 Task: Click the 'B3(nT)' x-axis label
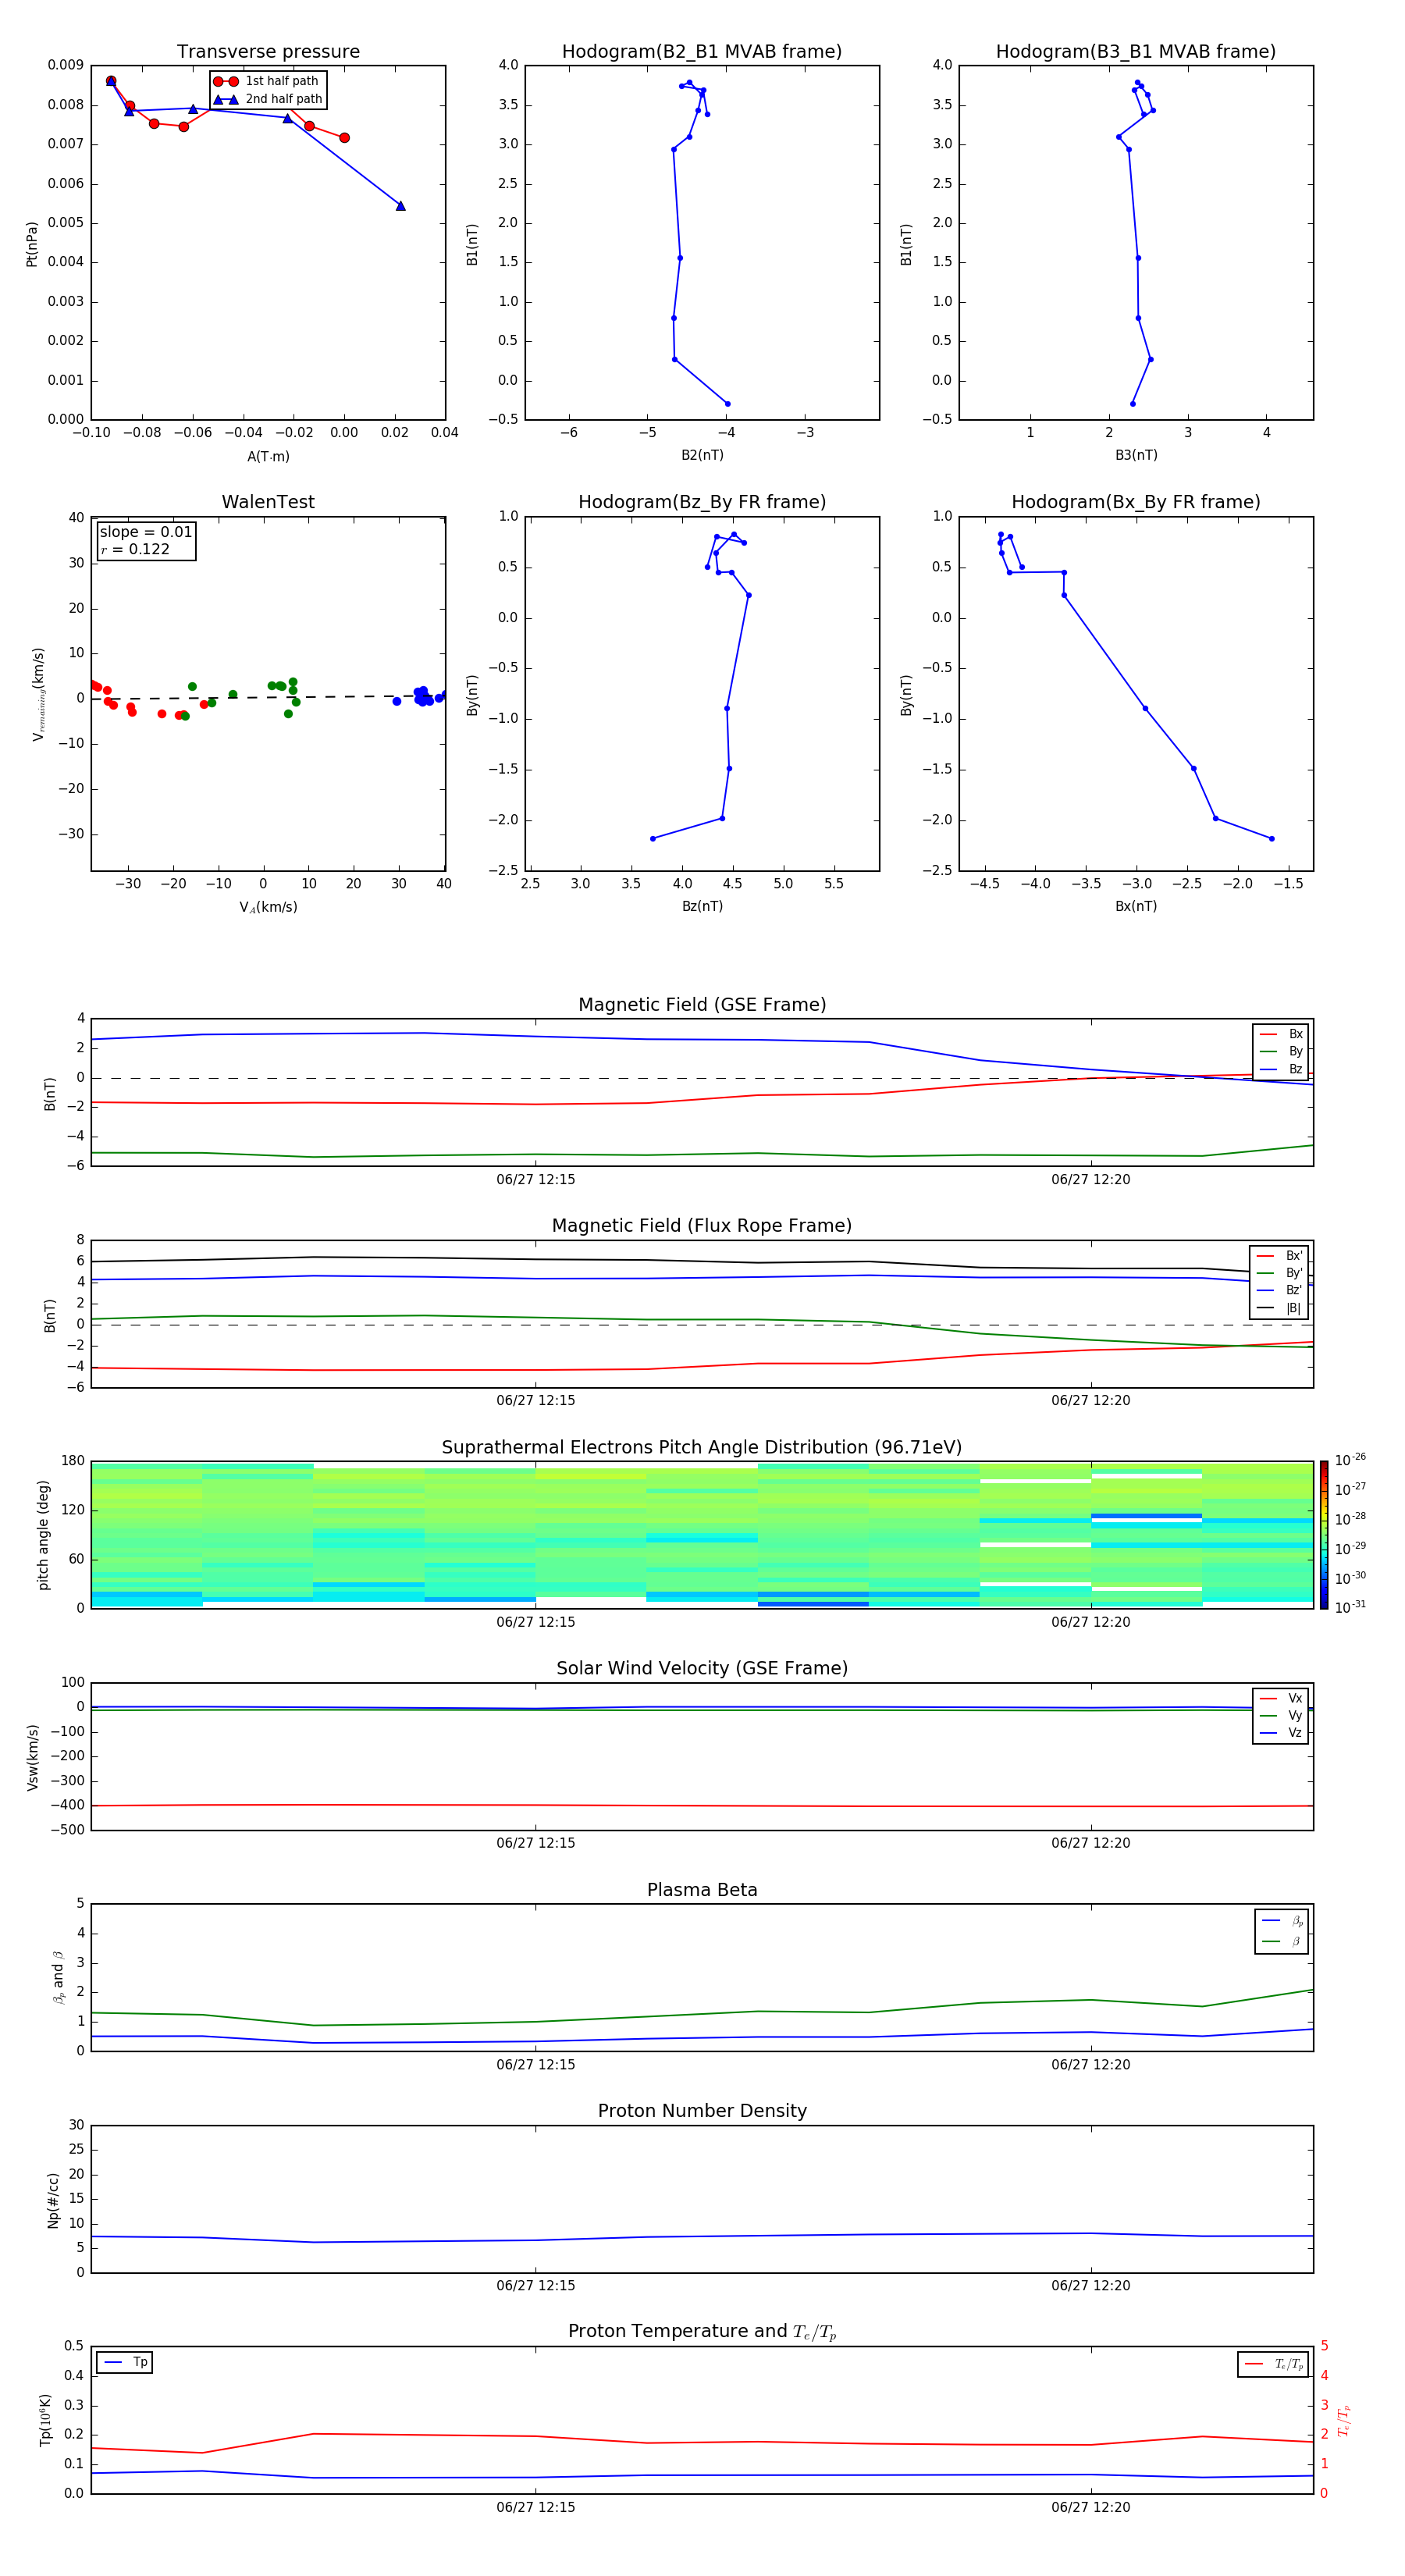(1136, 456)
